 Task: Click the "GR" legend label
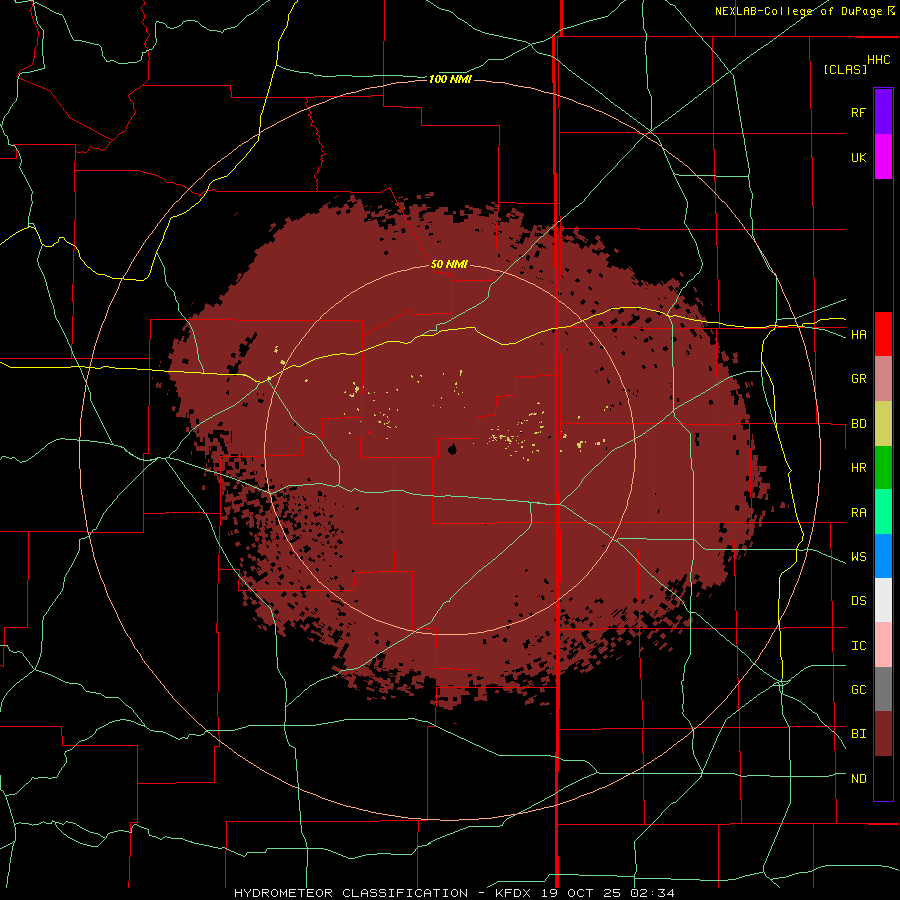858,379
